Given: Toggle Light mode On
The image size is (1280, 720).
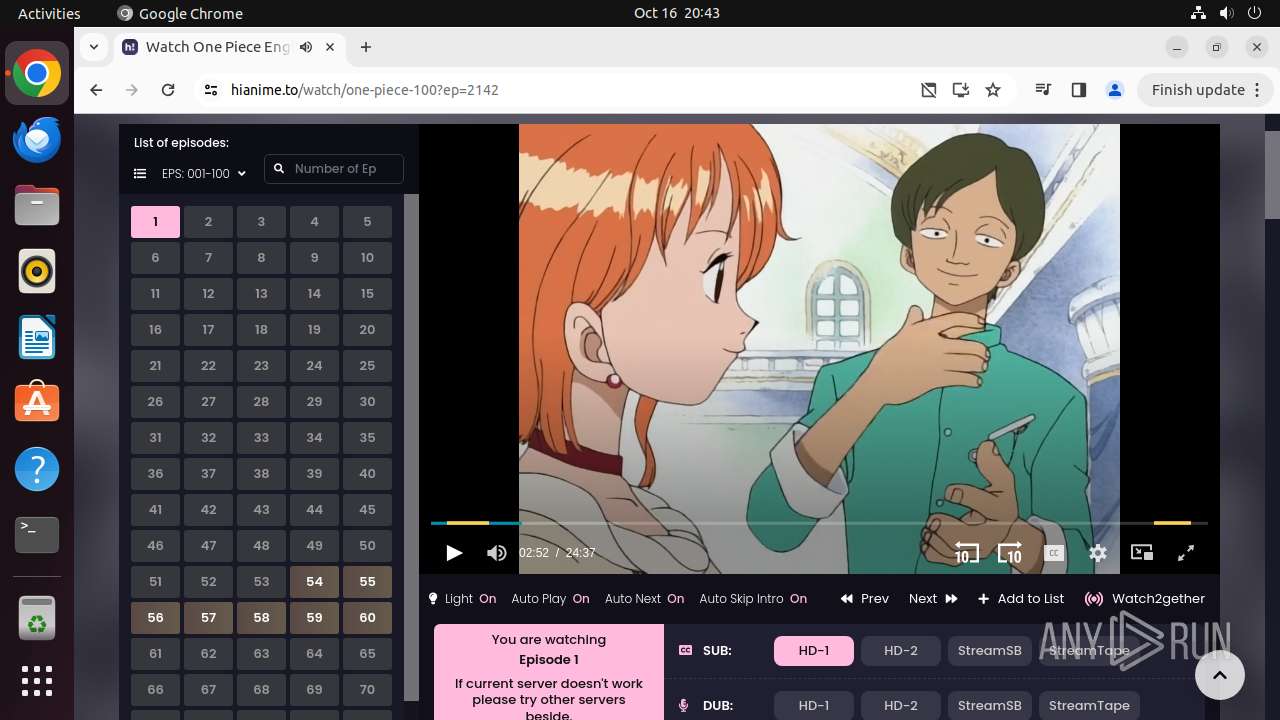Looking at the screenshot, I should [463, 599].
